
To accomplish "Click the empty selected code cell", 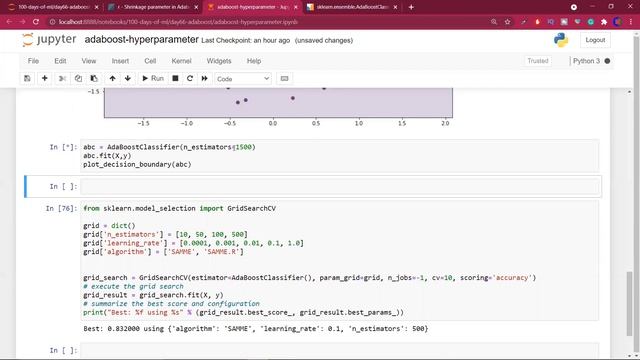I will coord(340,187).
